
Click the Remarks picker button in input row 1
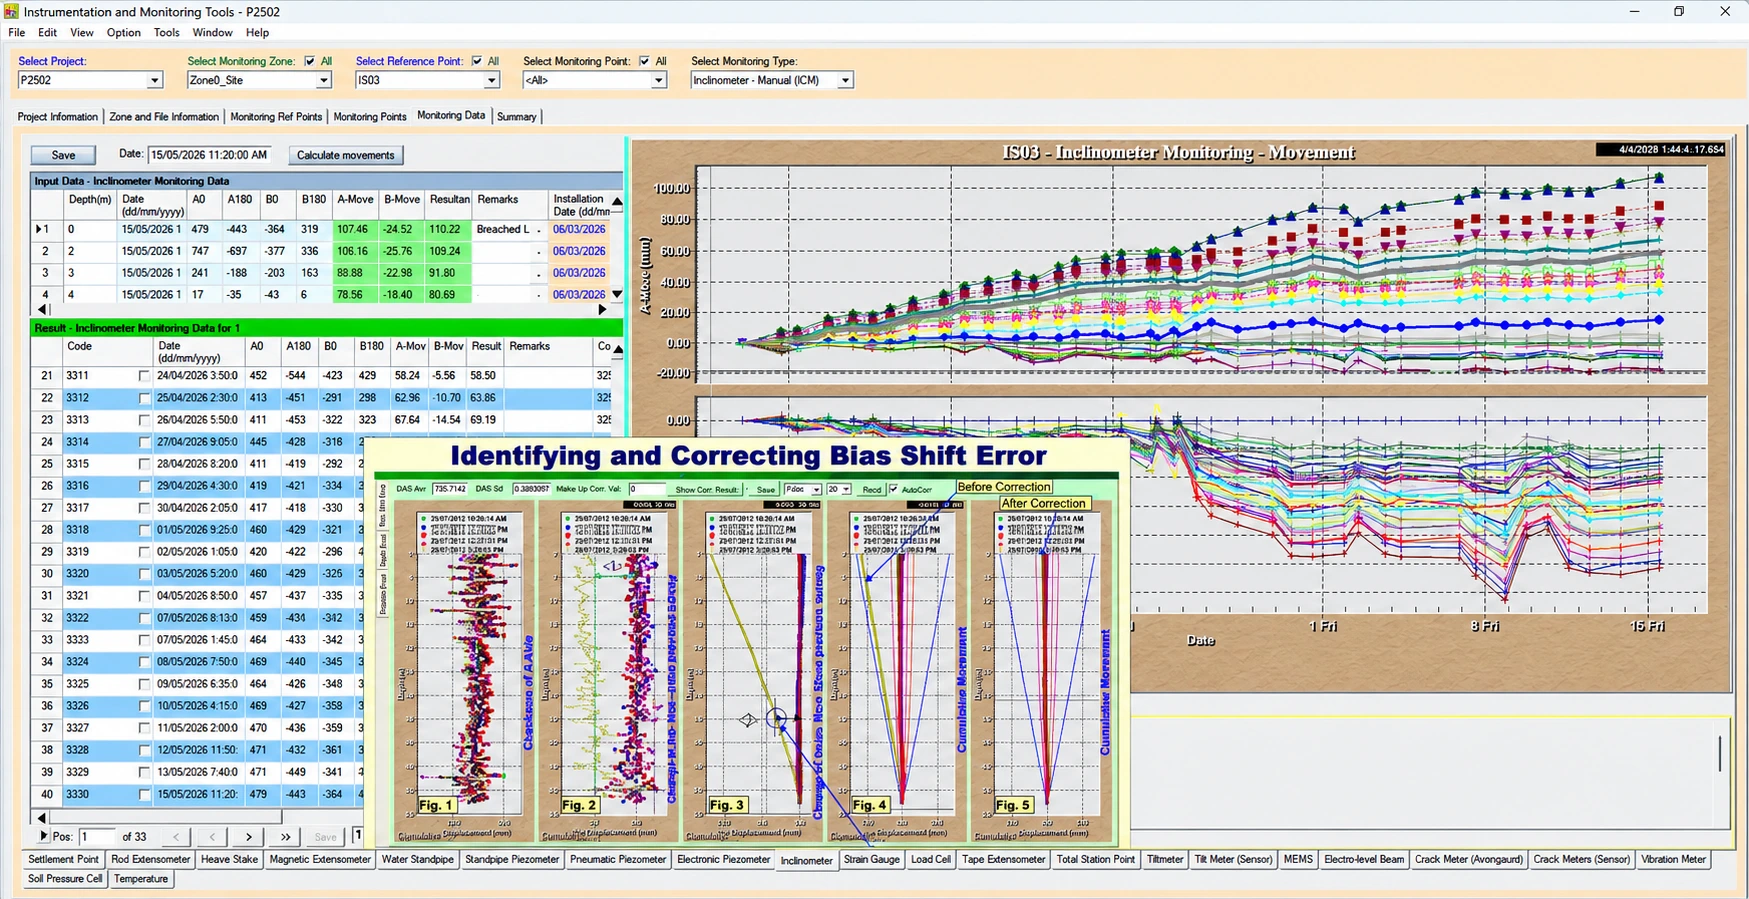pyautogui.click(x=539, y=229)
